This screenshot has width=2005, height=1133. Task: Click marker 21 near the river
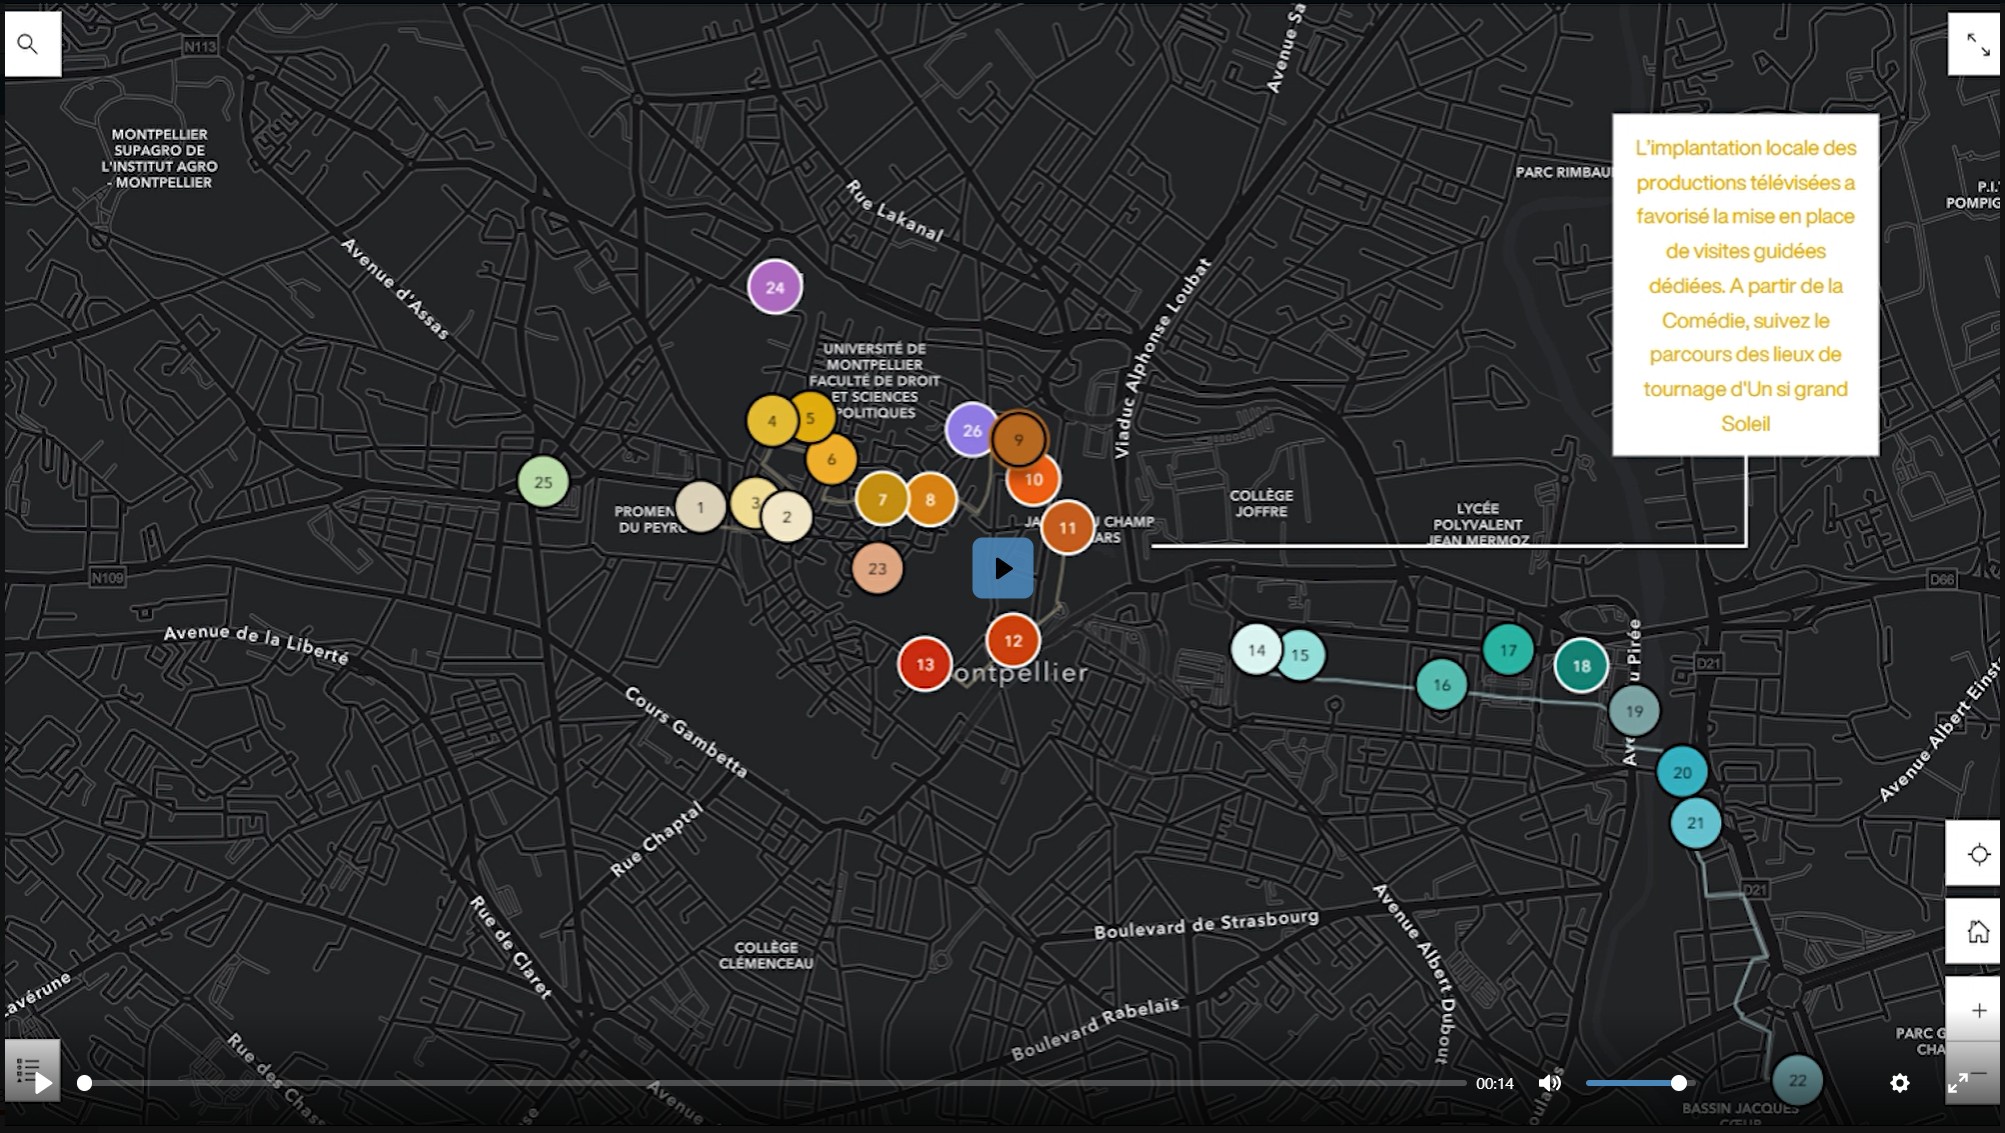click(x=1695, y=823)
